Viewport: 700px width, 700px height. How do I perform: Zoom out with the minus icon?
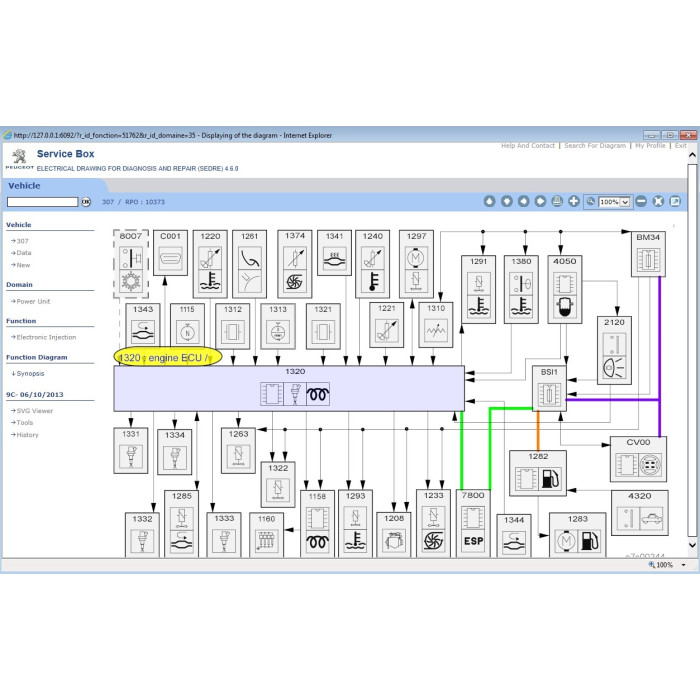point(641,201)
